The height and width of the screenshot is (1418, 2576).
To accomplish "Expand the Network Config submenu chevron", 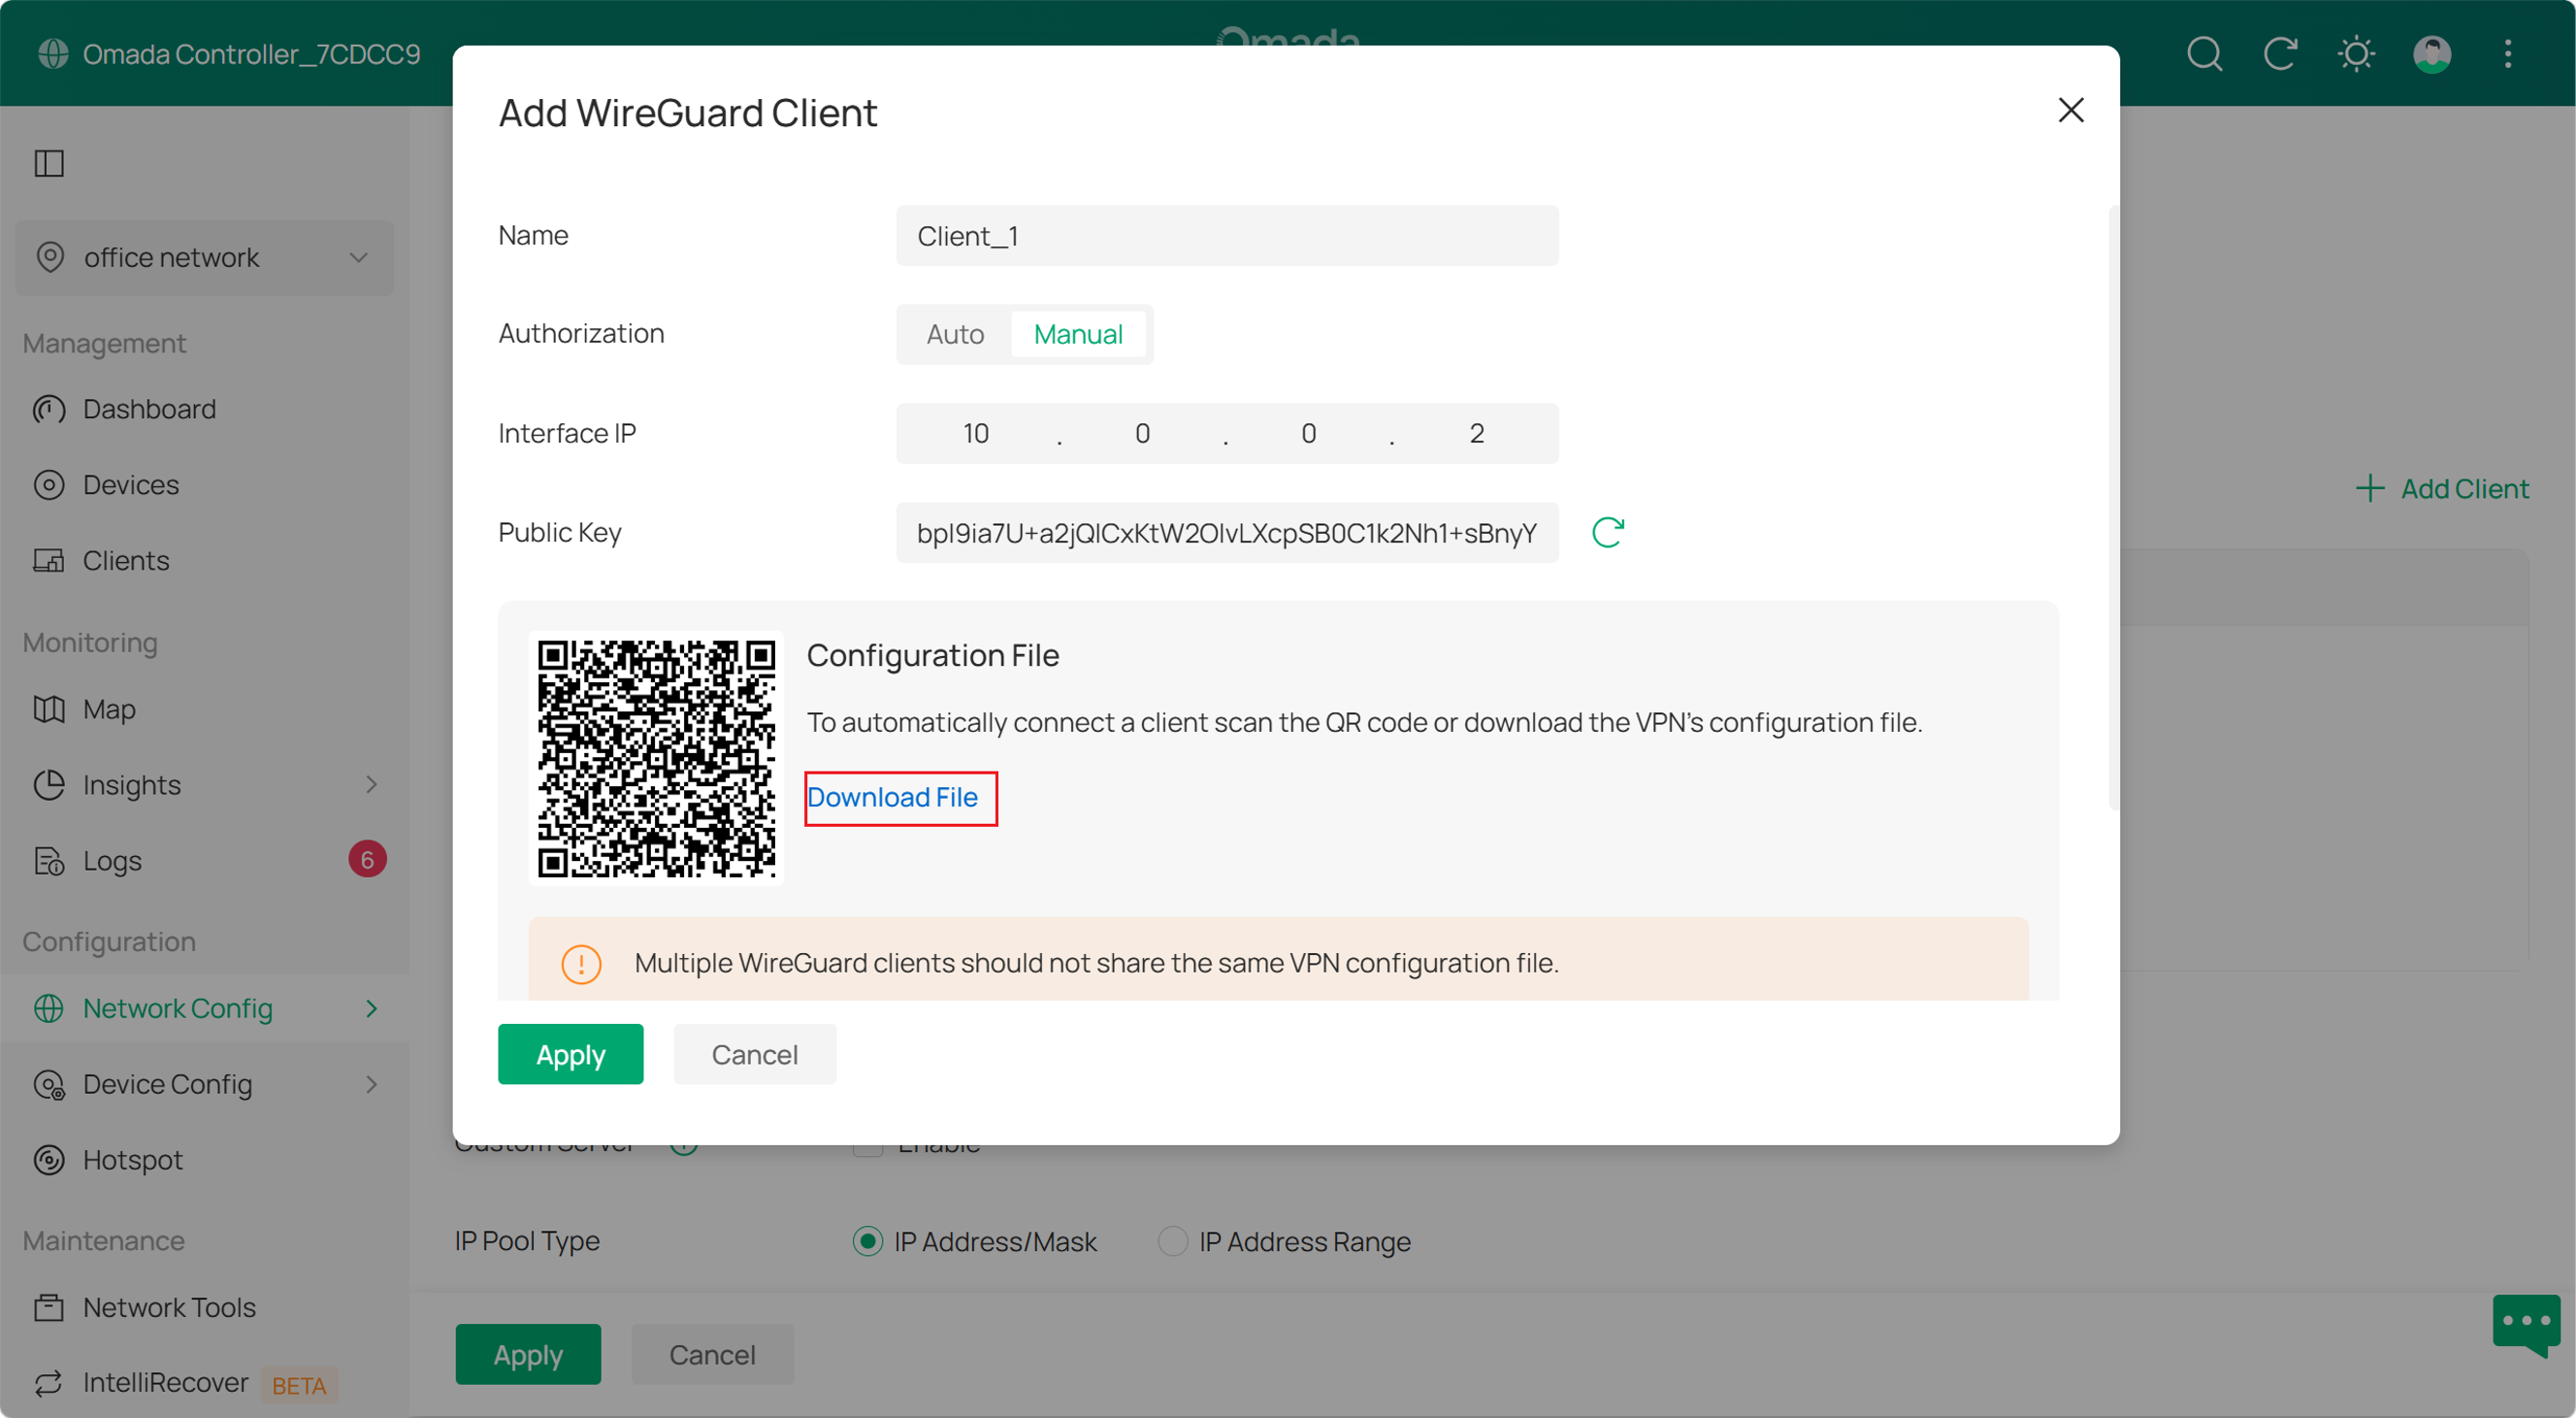I will coord(371,1008).
